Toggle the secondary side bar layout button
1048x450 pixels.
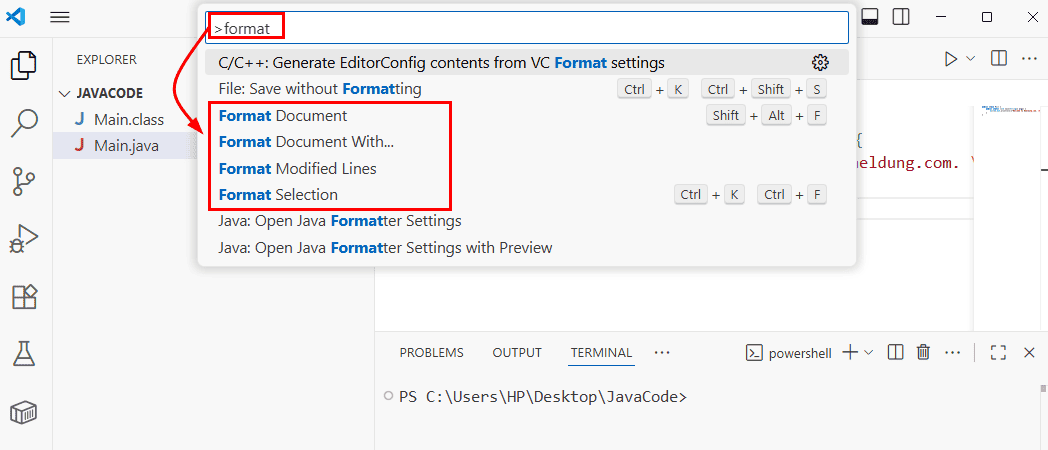pyautogui.click(x=901, y=16)
